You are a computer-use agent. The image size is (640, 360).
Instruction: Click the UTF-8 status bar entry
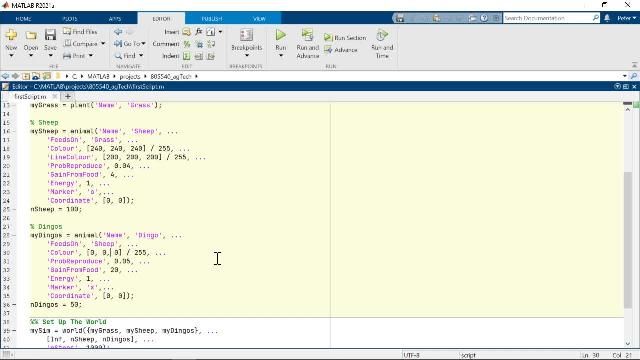coord(411,356)
